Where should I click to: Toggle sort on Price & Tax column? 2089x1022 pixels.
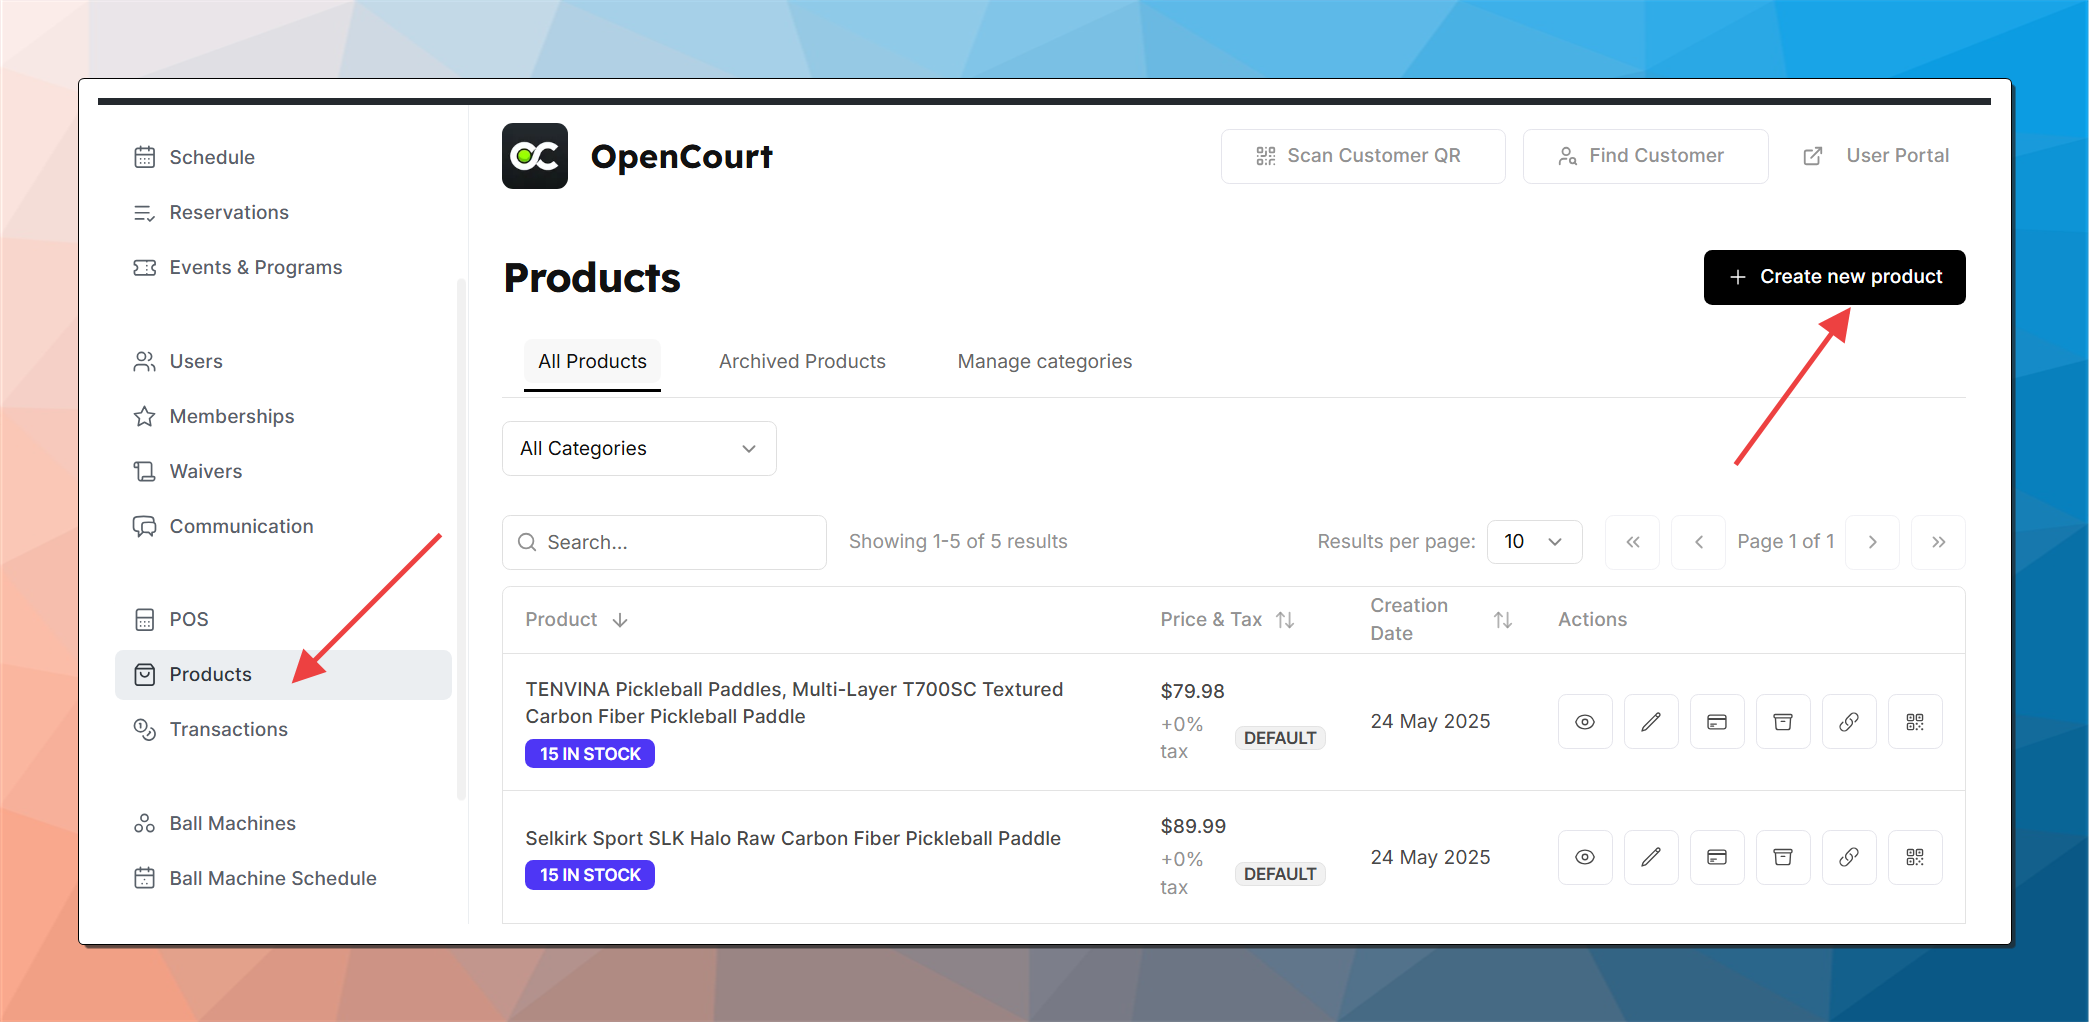1285,620
